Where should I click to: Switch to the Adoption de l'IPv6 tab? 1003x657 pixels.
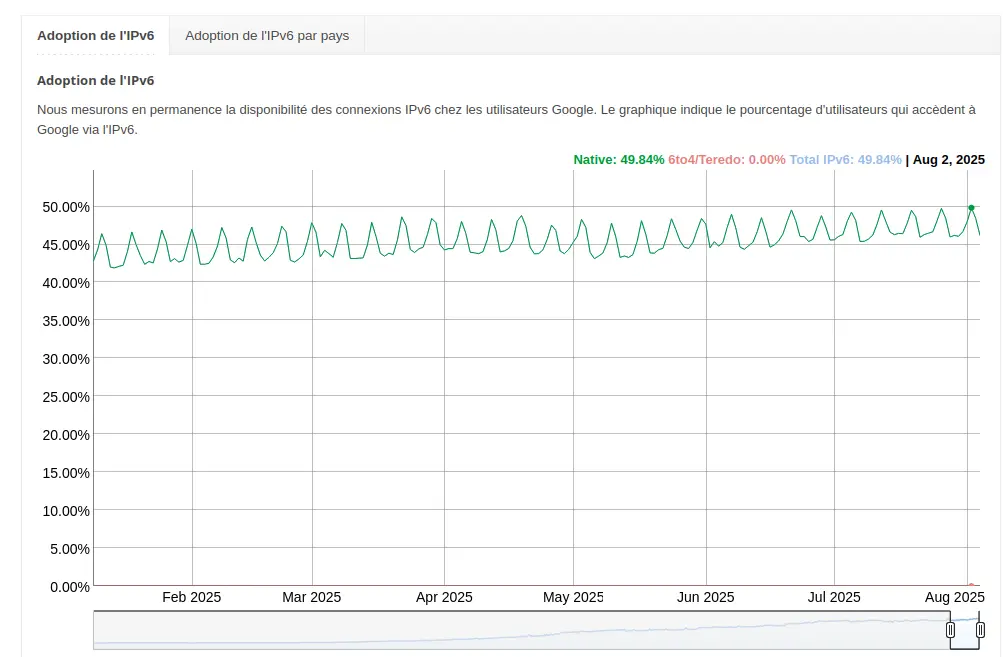[x=96, y=35]
